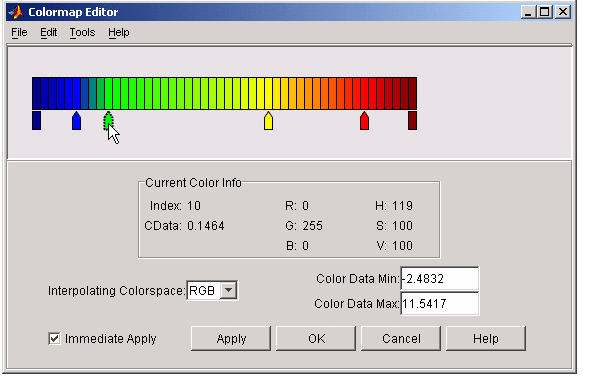Click the Help button at bottom
The width and height of the screenshot is (600, 380).
tap(486, 339)
